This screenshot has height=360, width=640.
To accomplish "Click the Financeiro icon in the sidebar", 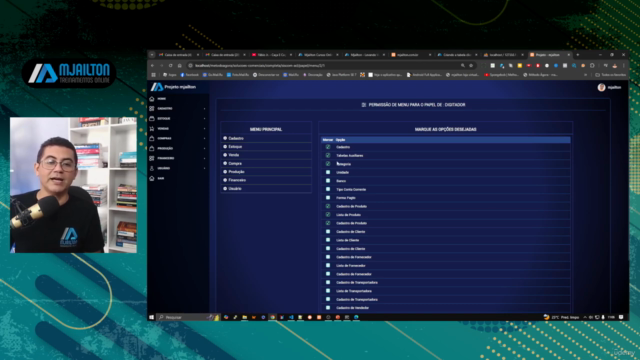I will pos(152,158).
